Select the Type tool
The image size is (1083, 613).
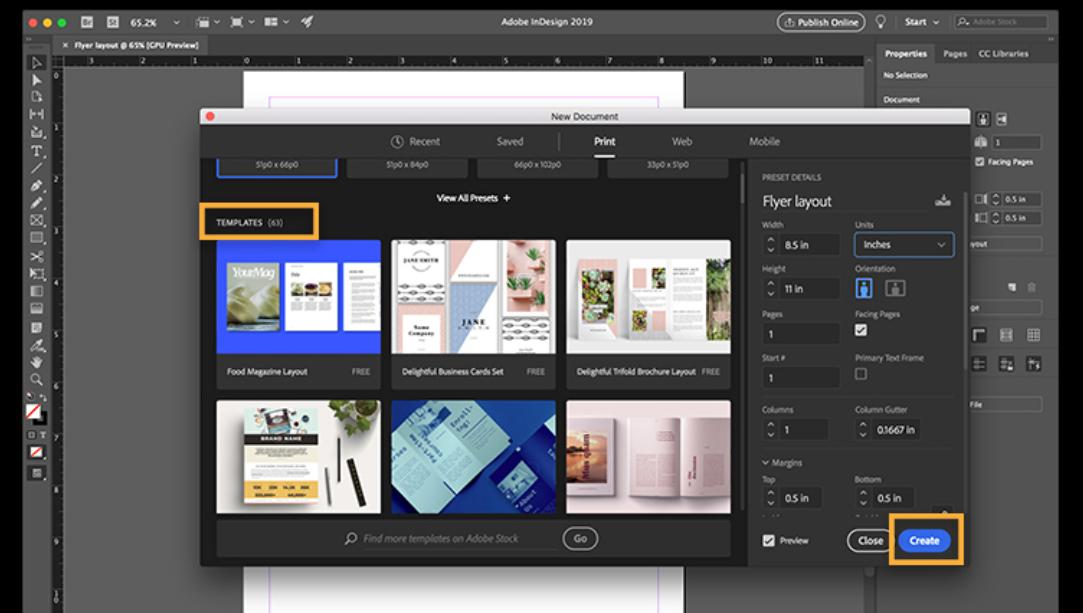(x=37, y=150)
